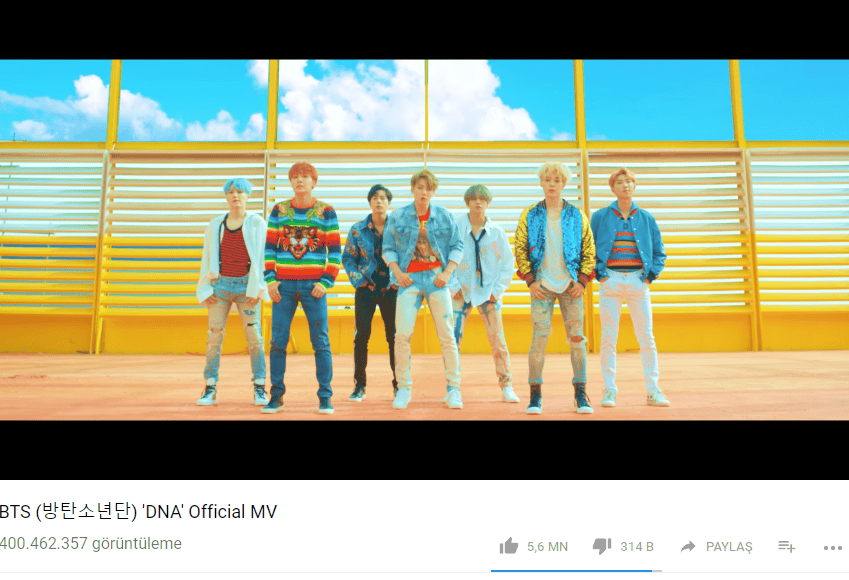849x580 pixels.
Task: Click the 5,6 MN like count
Action: point(547,546)
